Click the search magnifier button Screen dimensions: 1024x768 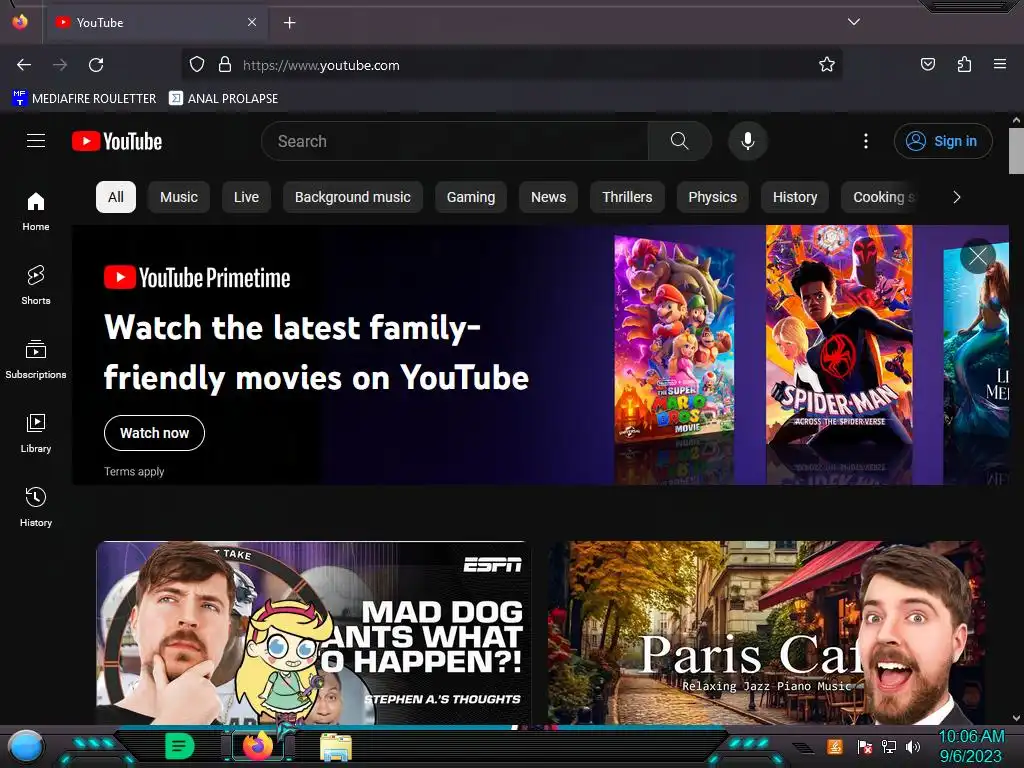point(679,141)
